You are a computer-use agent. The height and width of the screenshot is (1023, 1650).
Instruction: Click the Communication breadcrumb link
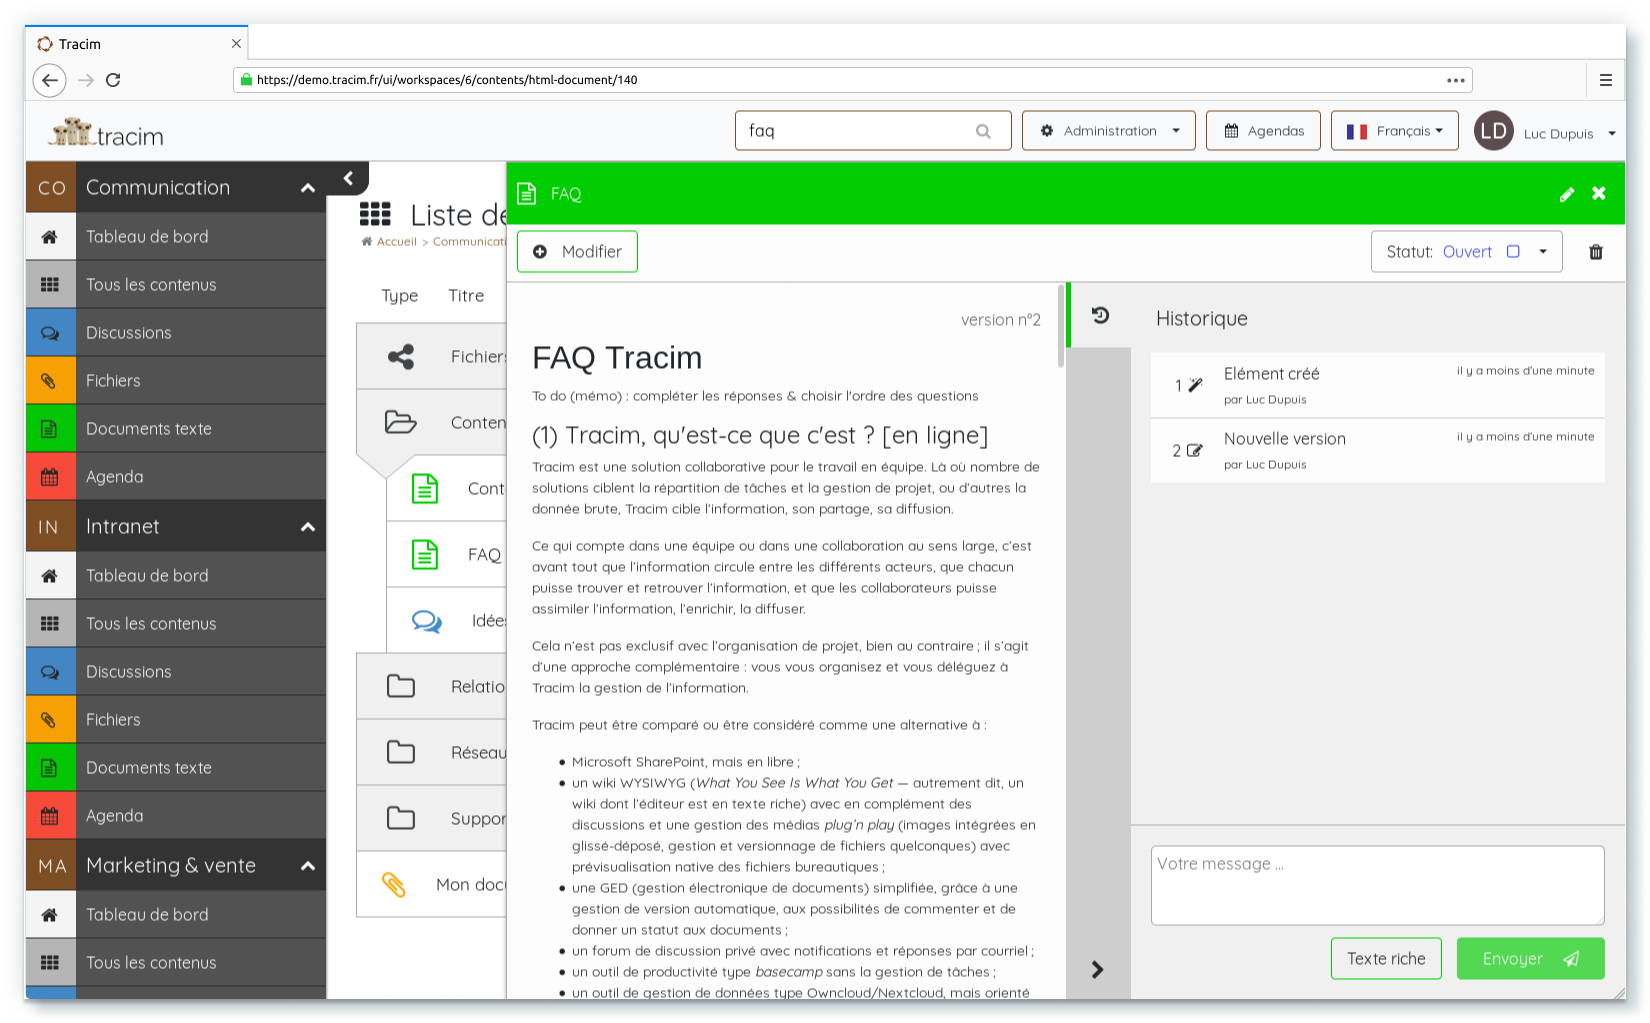click(x=469, y=242)
